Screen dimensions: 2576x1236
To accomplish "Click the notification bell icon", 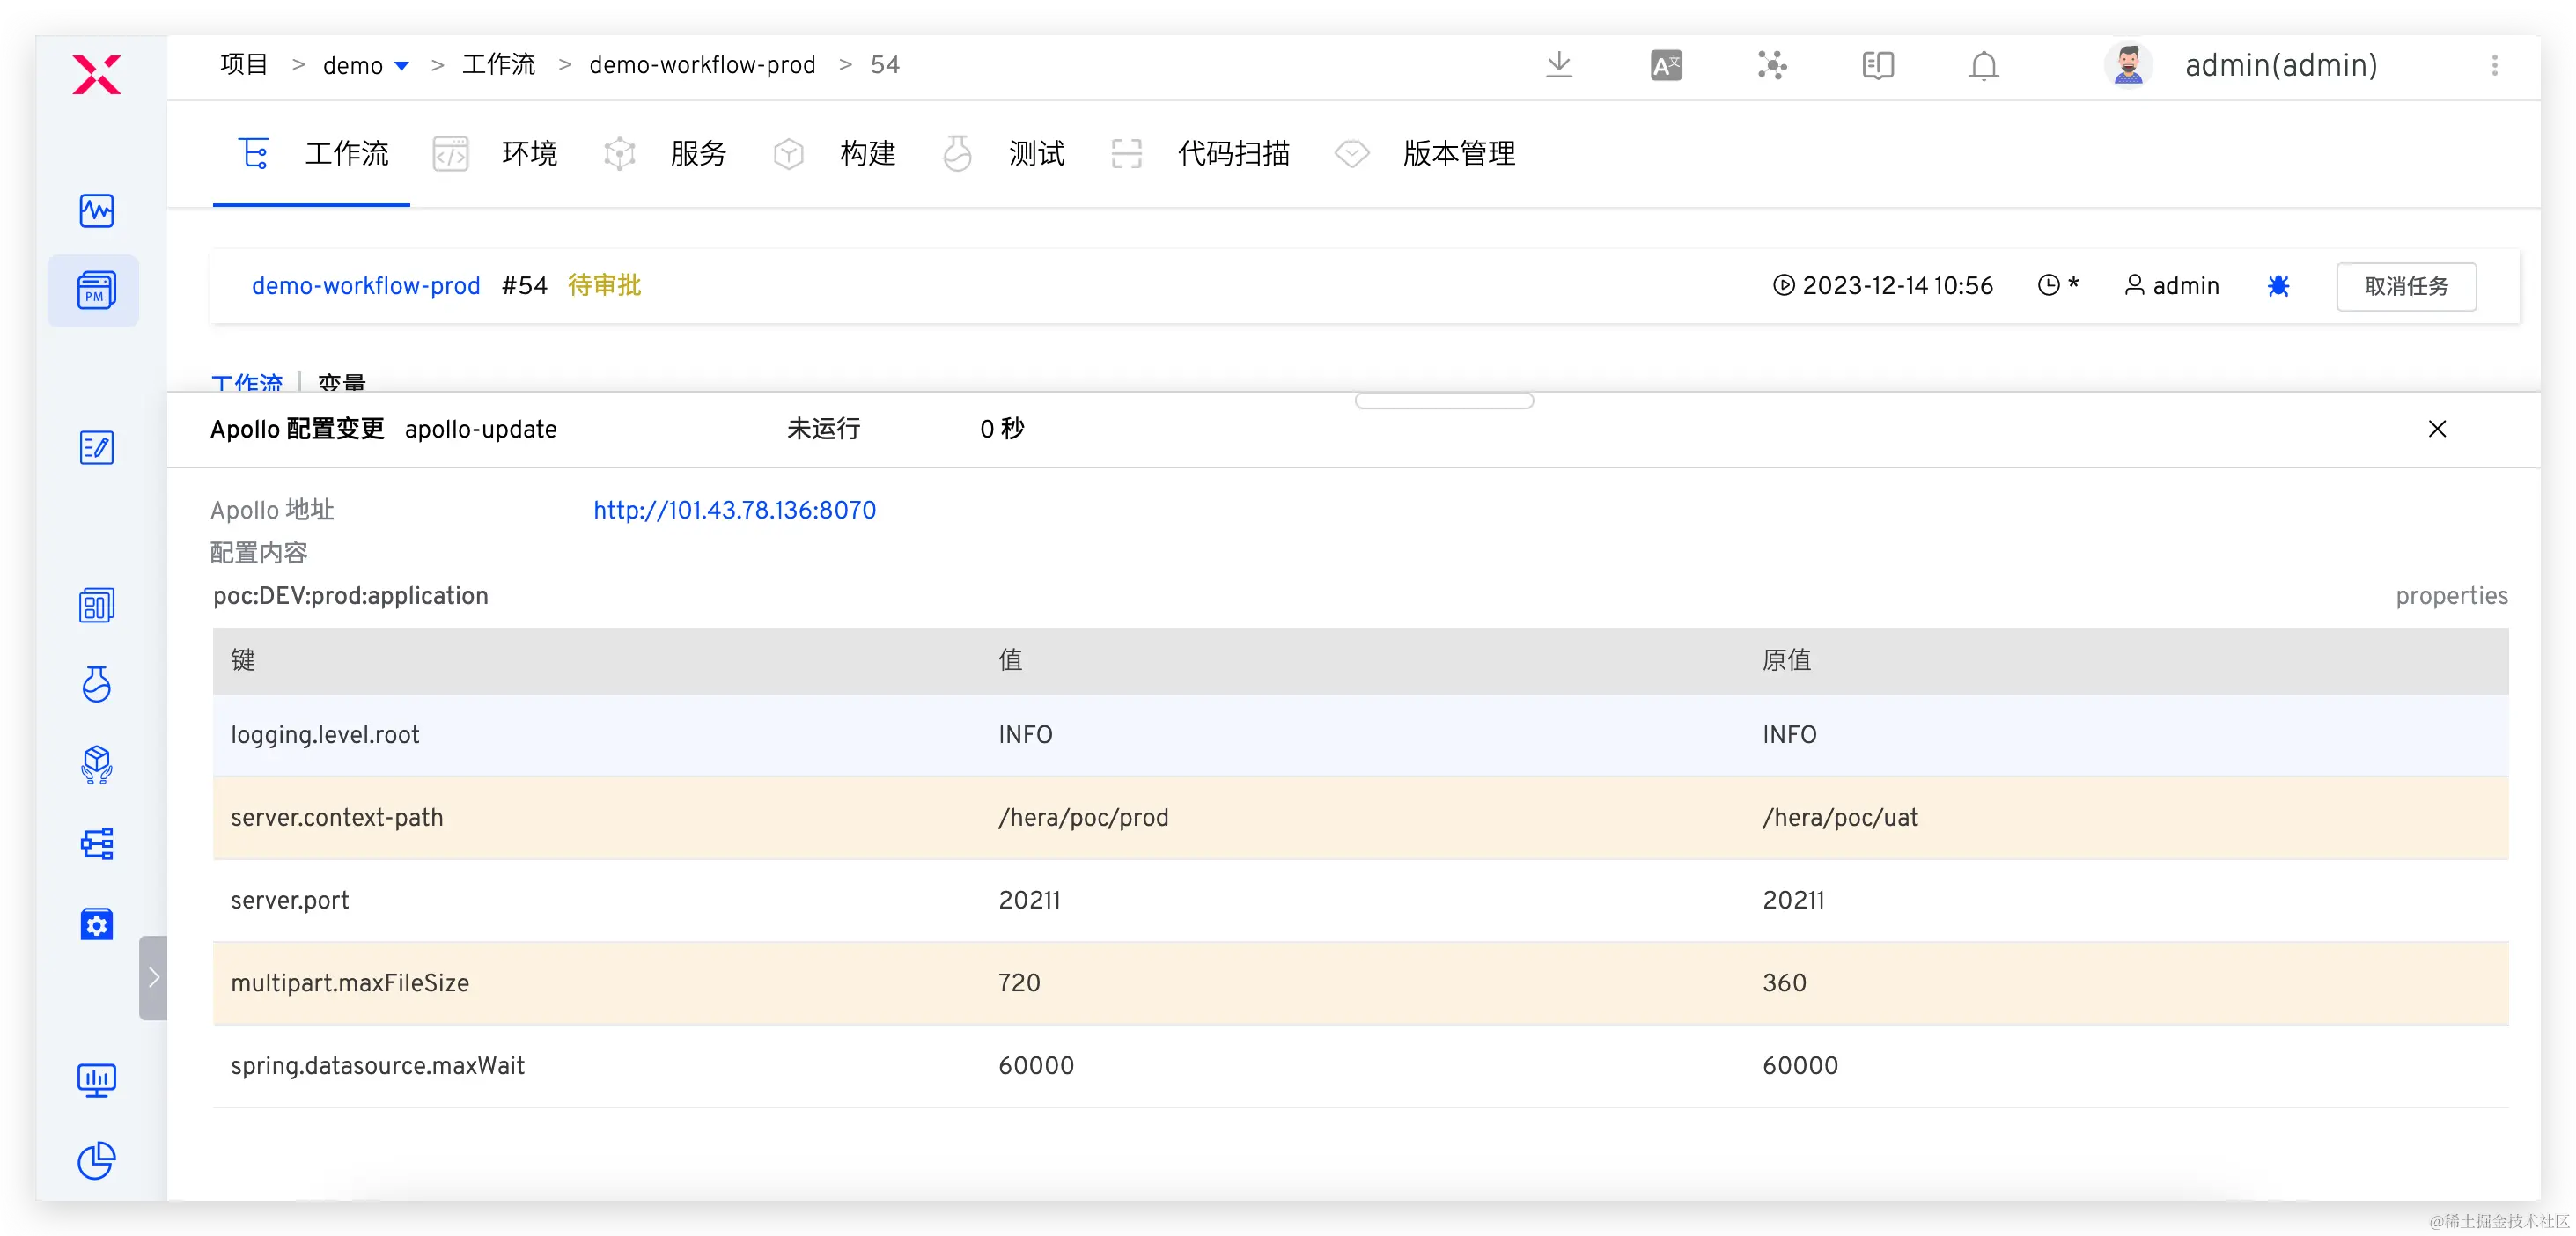I will pyautogui.click(x=1984, y=66).
